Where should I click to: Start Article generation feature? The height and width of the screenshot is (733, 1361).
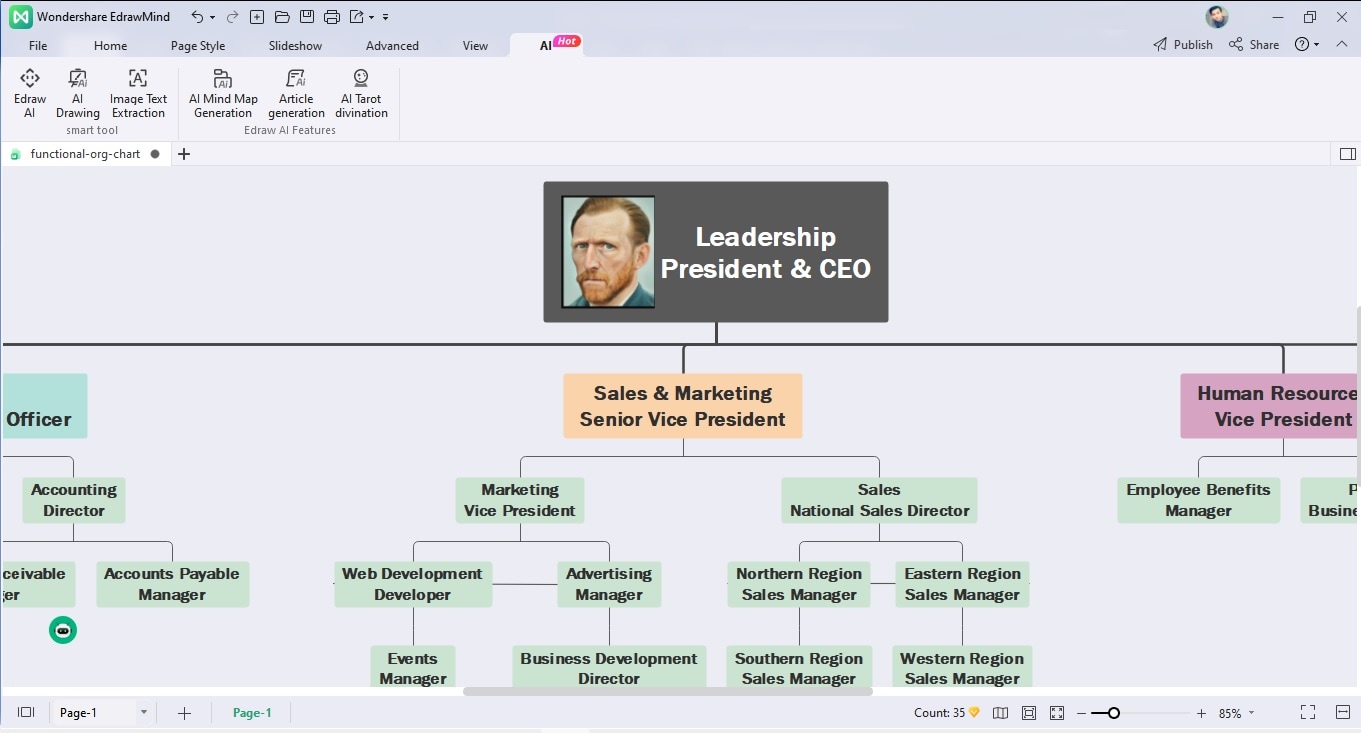(x=296, y=93)
